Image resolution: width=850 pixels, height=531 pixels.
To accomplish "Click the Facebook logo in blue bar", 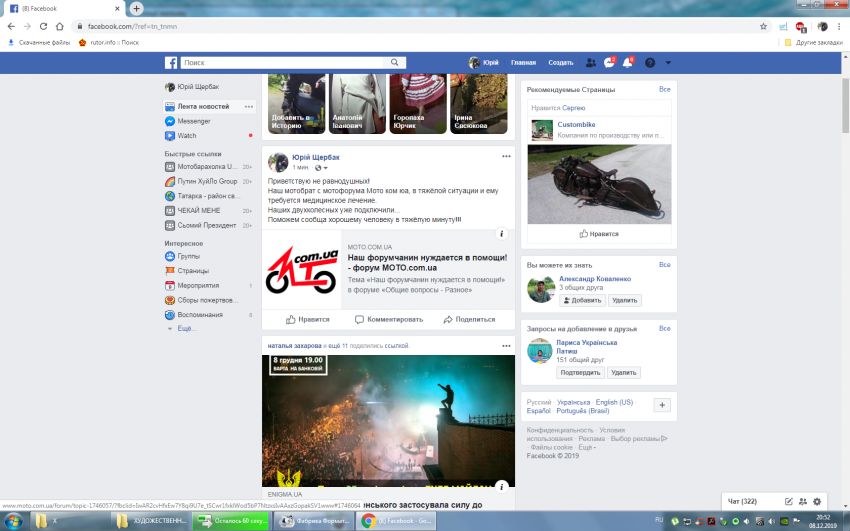I will click(171, 63).
